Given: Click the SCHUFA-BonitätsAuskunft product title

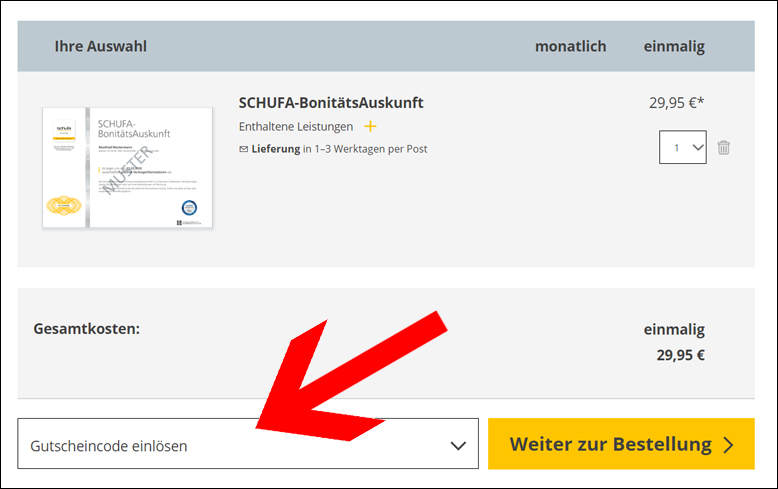Looking at the screenshot, I should tap(331, 103).
